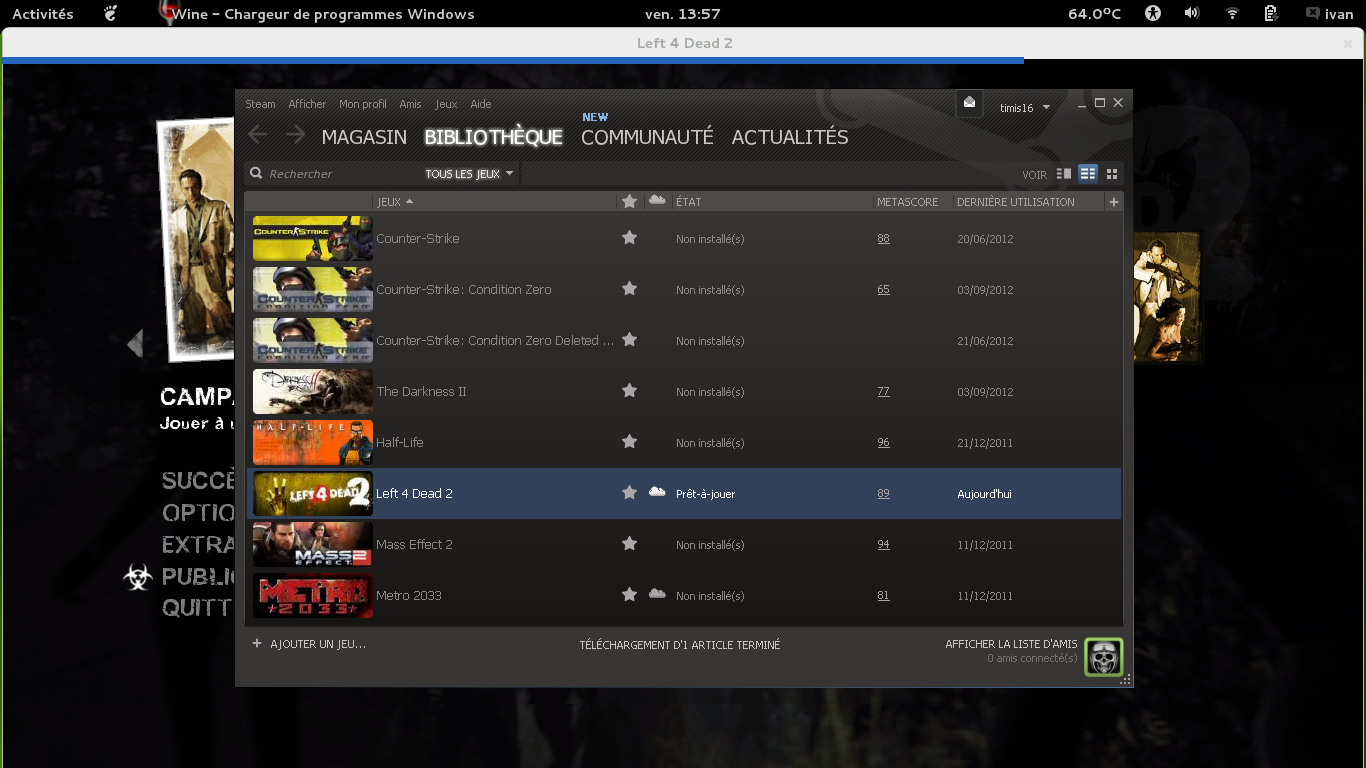Switch to list view icon
The width and height of the screenshot is (1366, 768).
tap(1088, 174)
